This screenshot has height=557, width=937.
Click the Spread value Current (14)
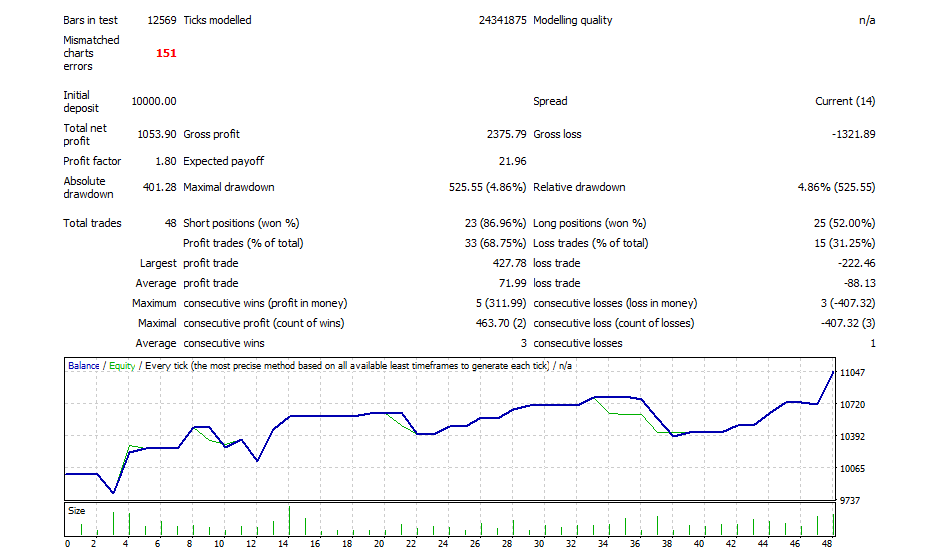(x=845, y=101)
